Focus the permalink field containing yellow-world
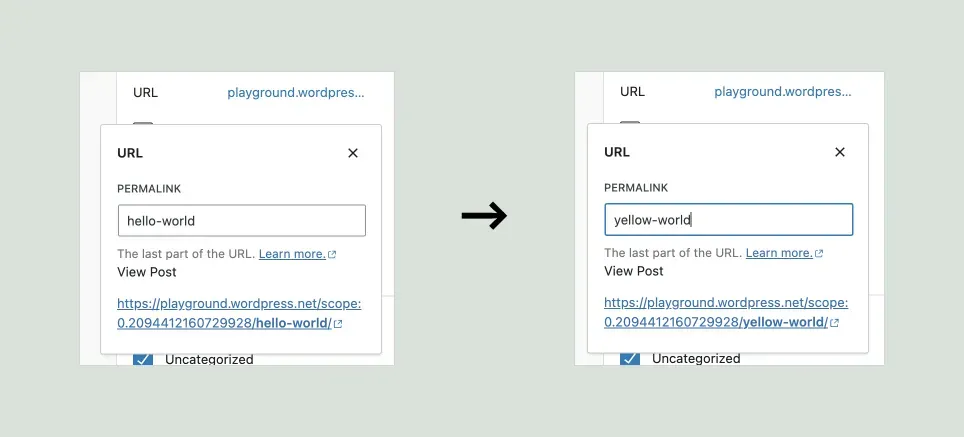Viewport: 964px width, 437px height. point(728,220)
